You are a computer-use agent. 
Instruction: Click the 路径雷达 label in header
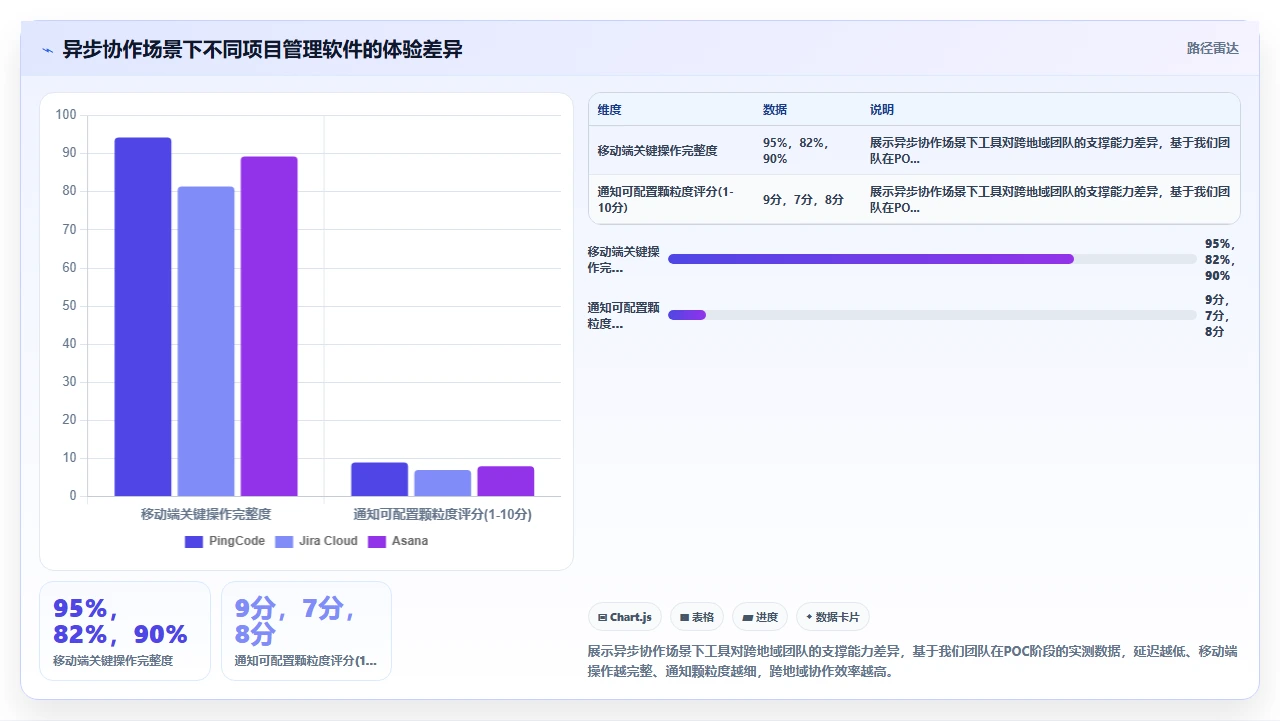pyautogui.click(x=1212, y=48)
